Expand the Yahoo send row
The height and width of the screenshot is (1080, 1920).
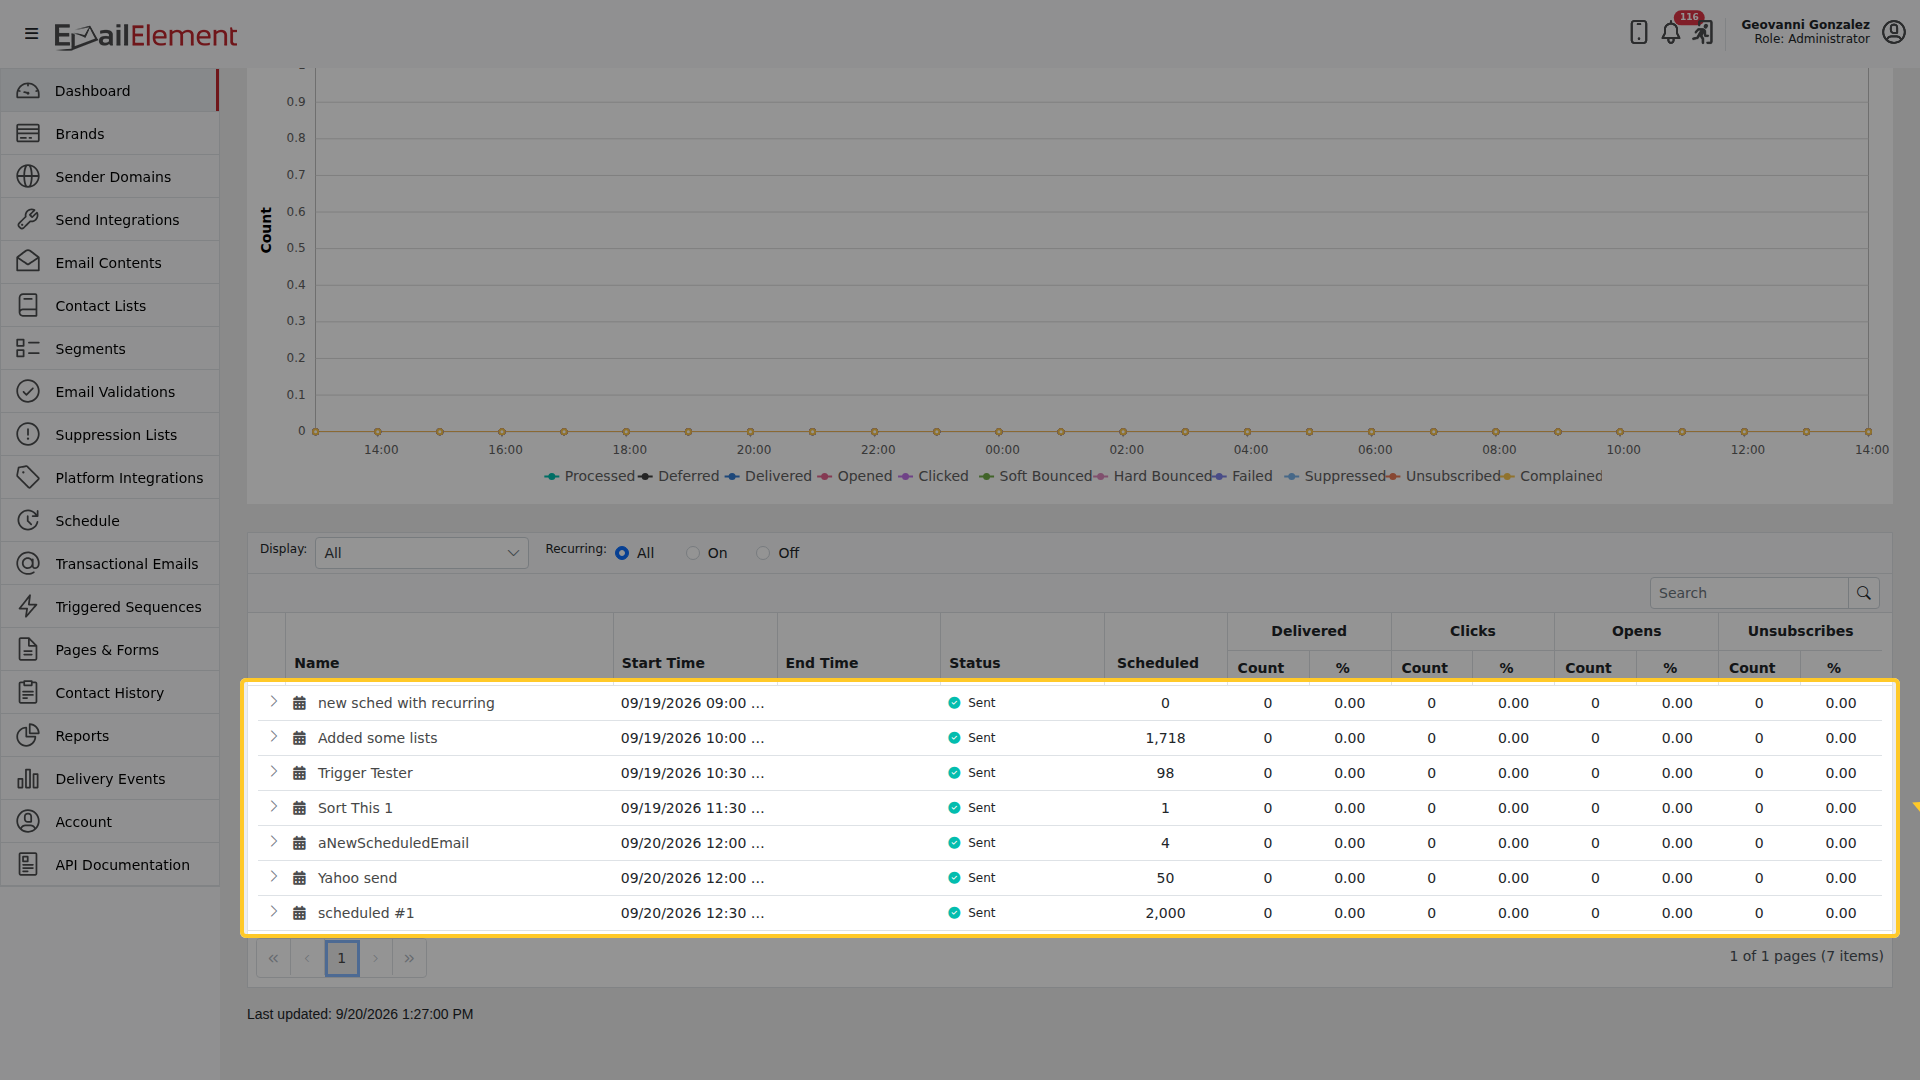coord(273,877)
